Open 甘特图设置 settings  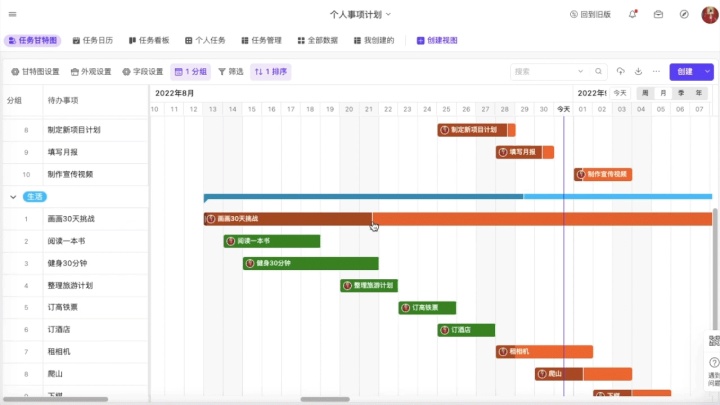coord(35,72)
